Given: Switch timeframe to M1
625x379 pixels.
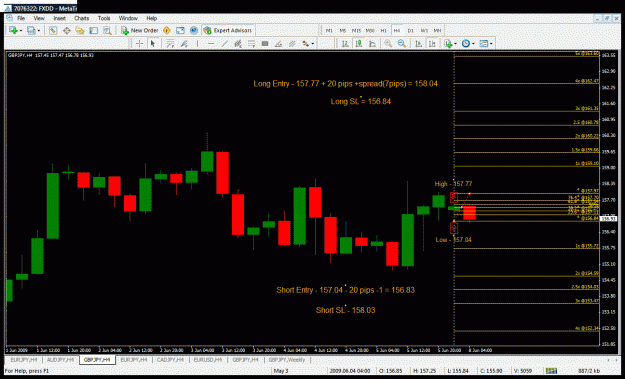Looking at the screenshot, I should (x=329, y=30).
